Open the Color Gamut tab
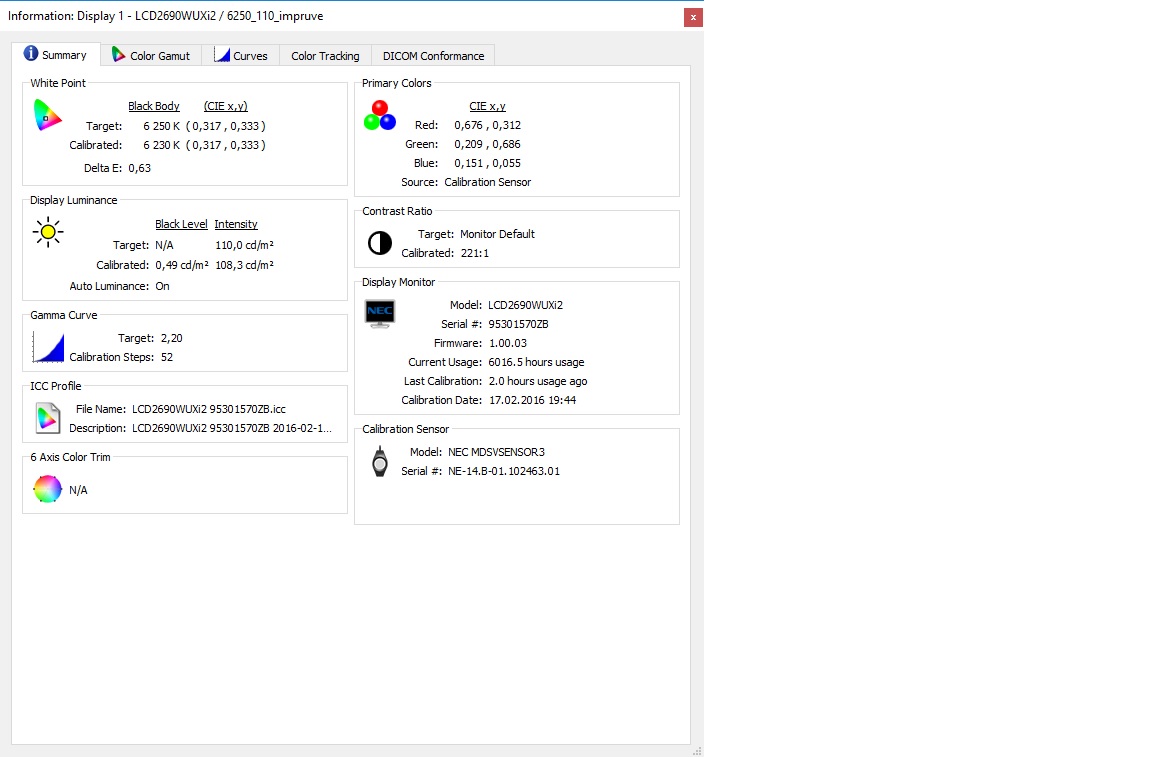The height and width of the screenshot is (757, 1152). tap(151, 56)
